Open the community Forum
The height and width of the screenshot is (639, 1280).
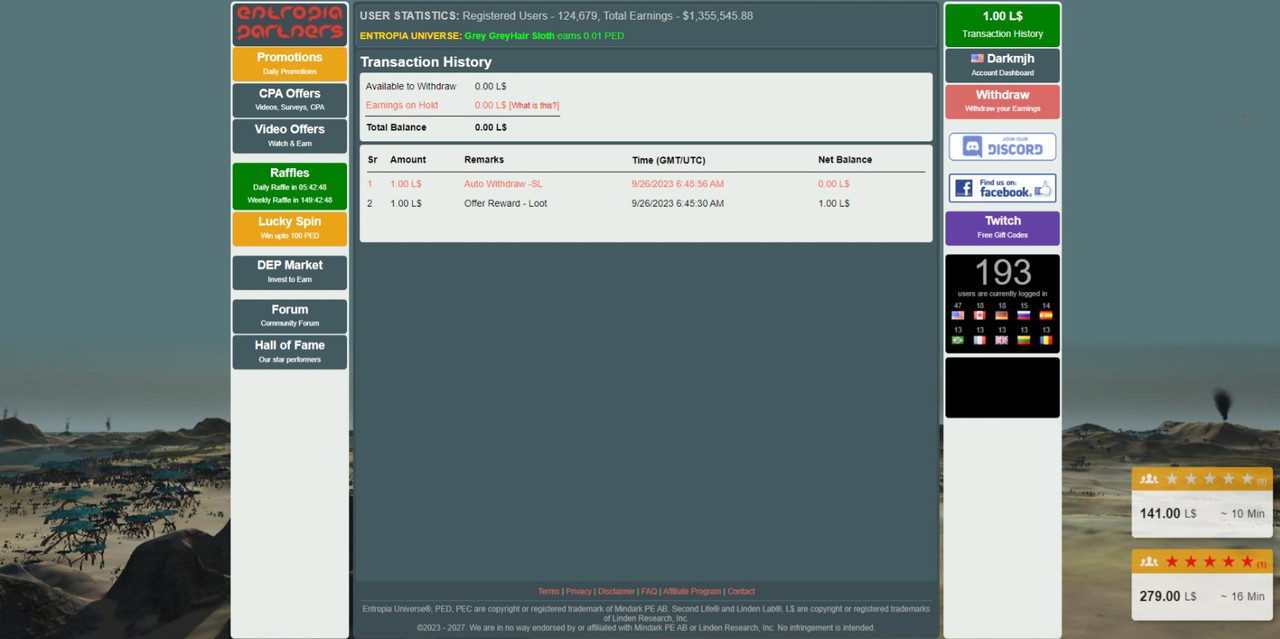tap(290, 316)
